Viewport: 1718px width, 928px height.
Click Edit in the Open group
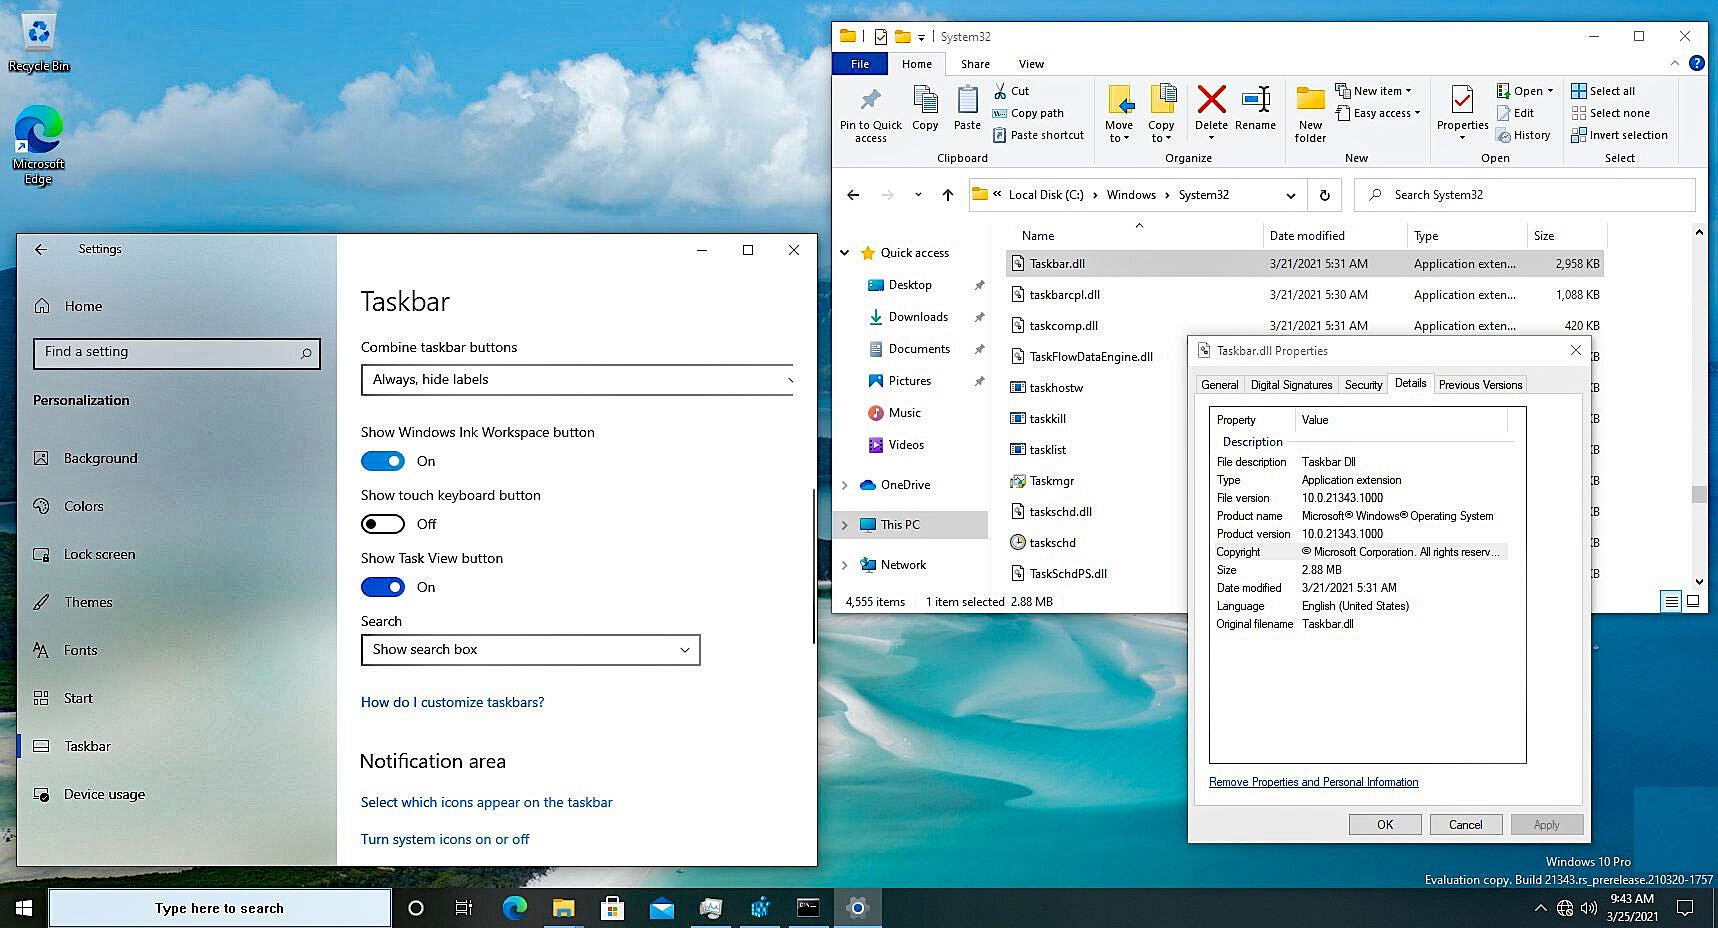(1515, 113)
